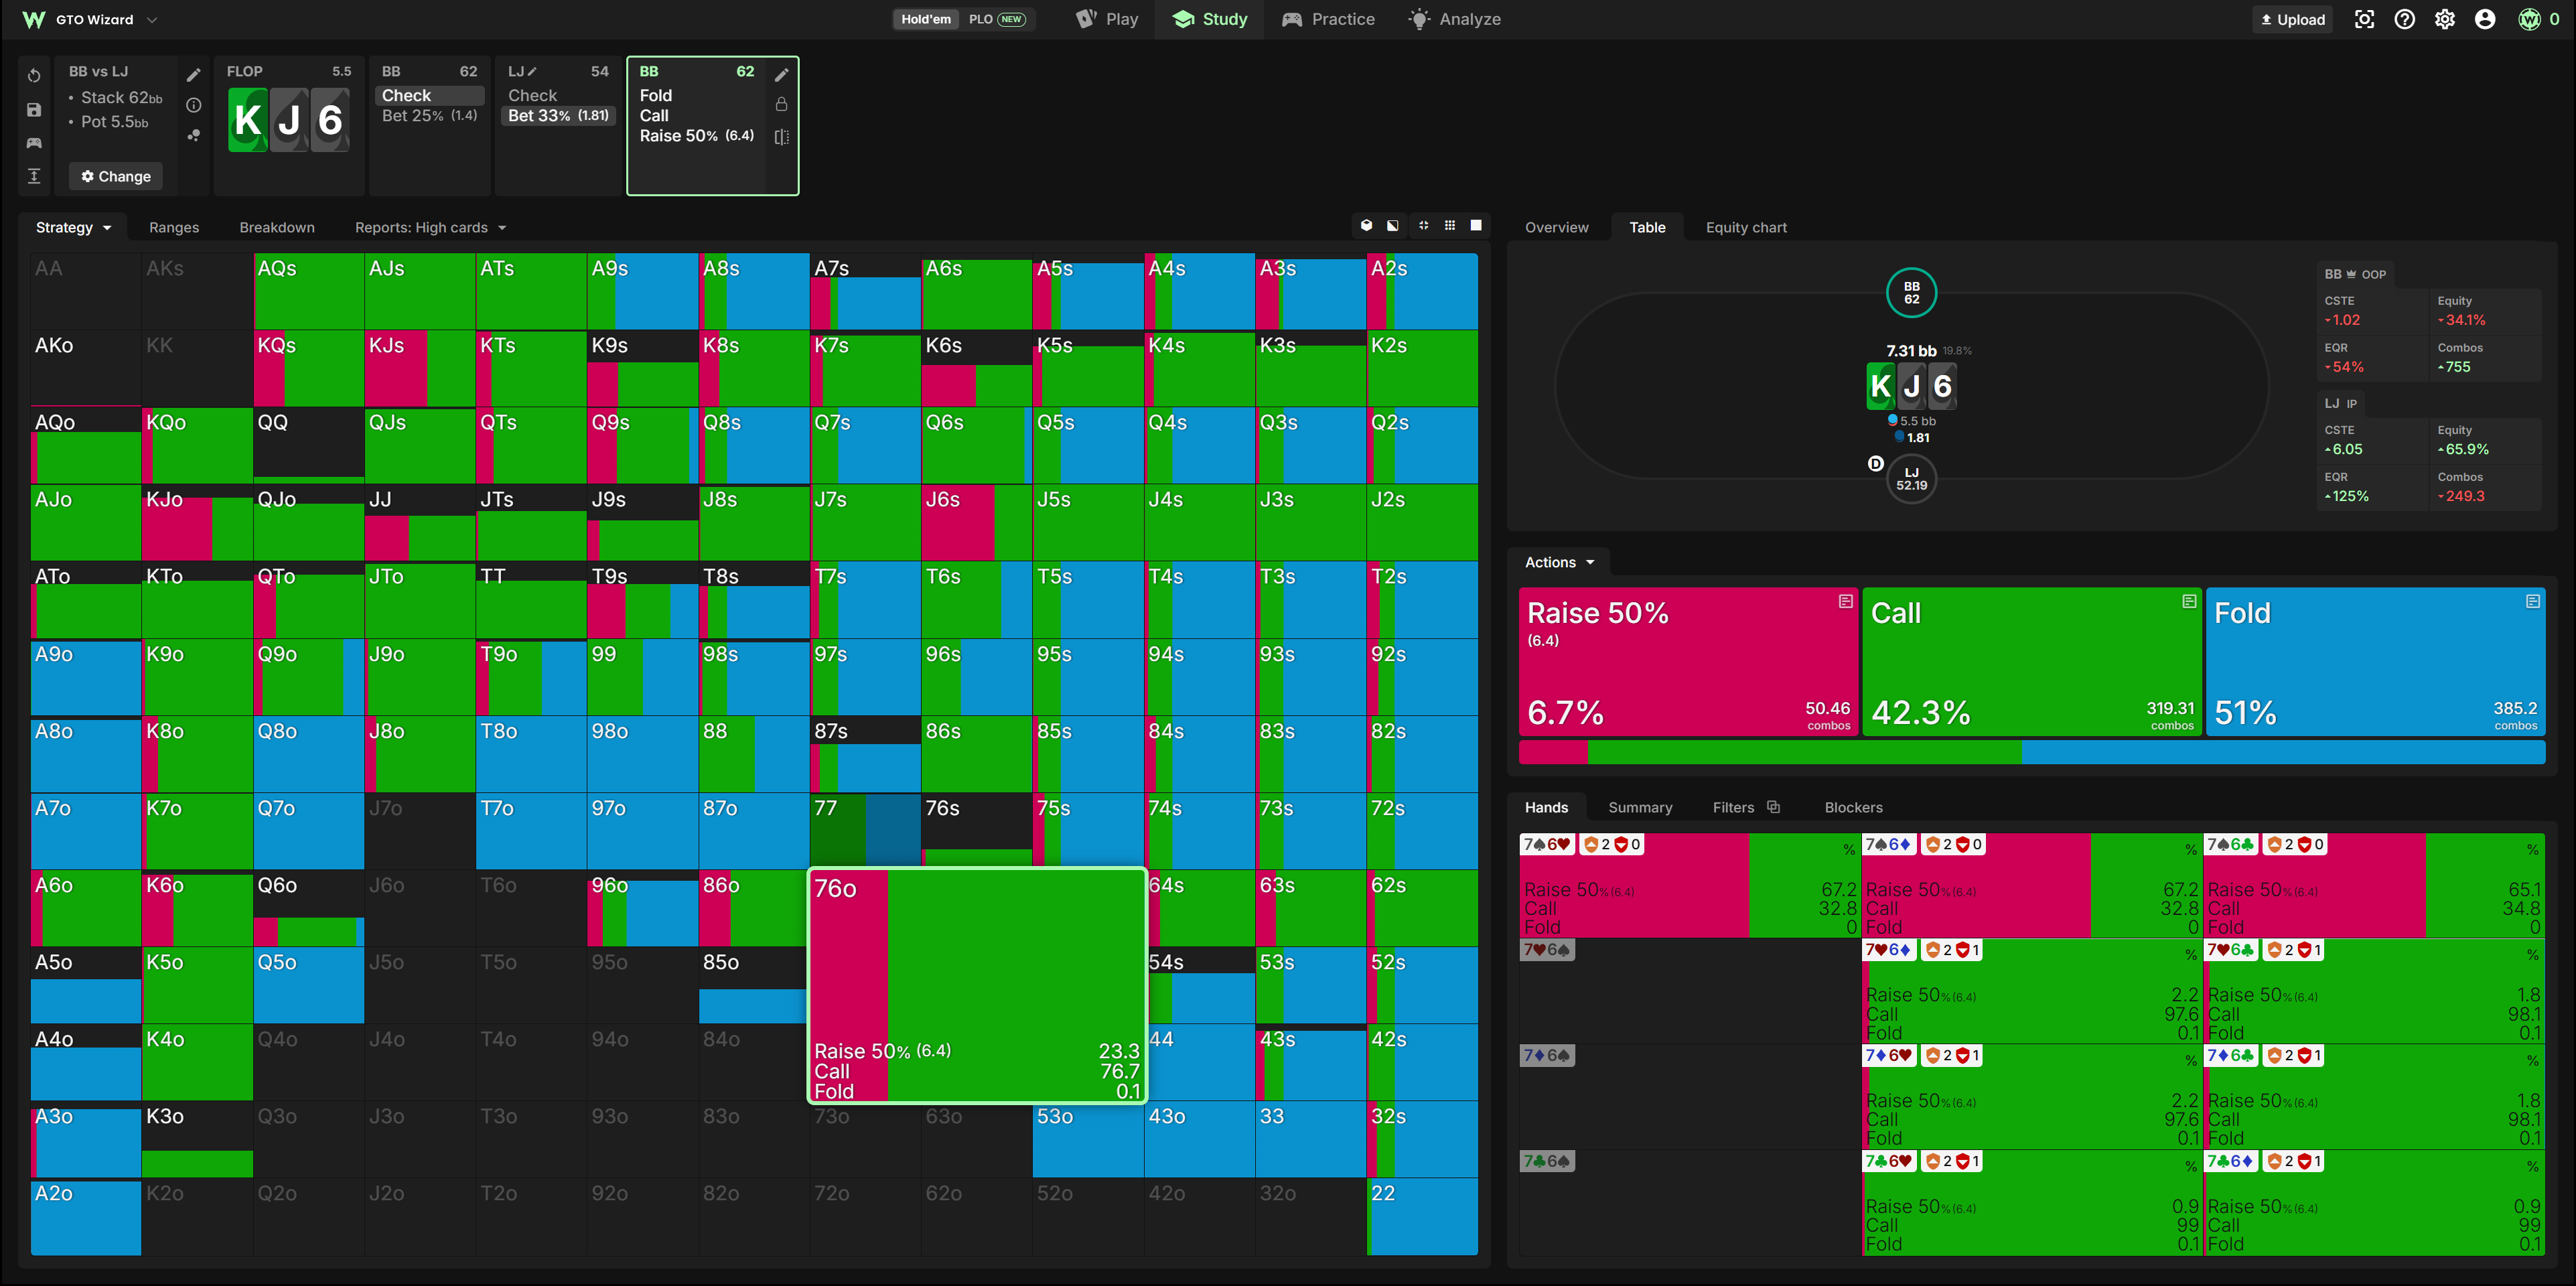The image size is (2576, 1286).
Task: Select Bet 25% action in BB node
Action: [430, 115]
